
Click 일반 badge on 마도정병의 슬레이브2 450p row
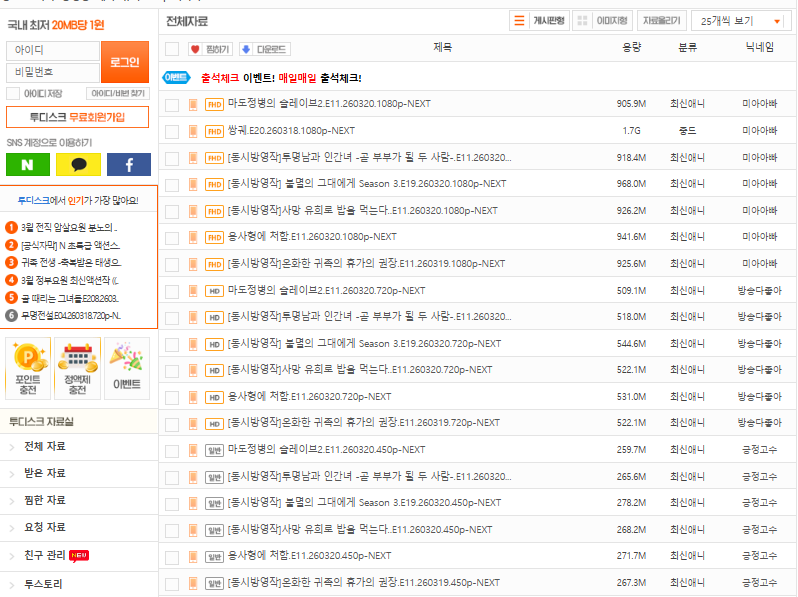pyautogui.click(x=214, y=450)
